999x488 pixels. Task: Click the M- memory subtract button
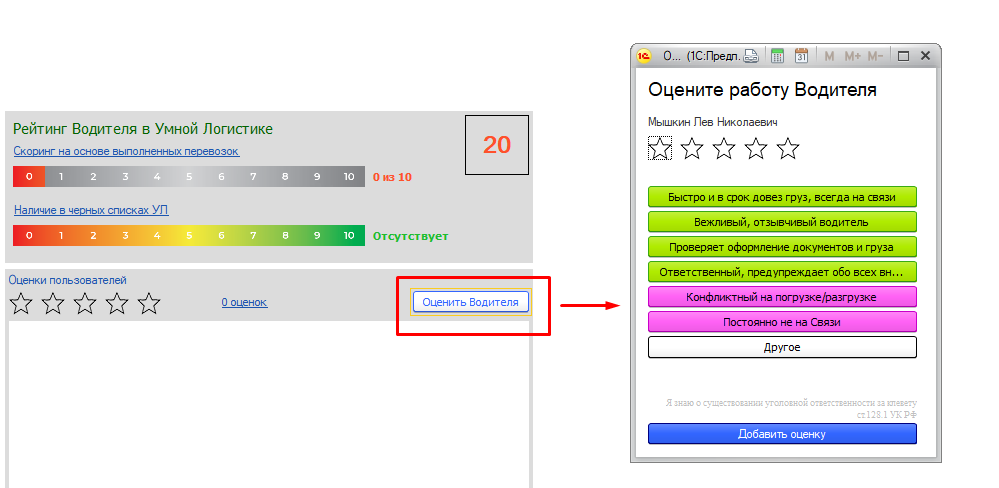tap(875, 56)
